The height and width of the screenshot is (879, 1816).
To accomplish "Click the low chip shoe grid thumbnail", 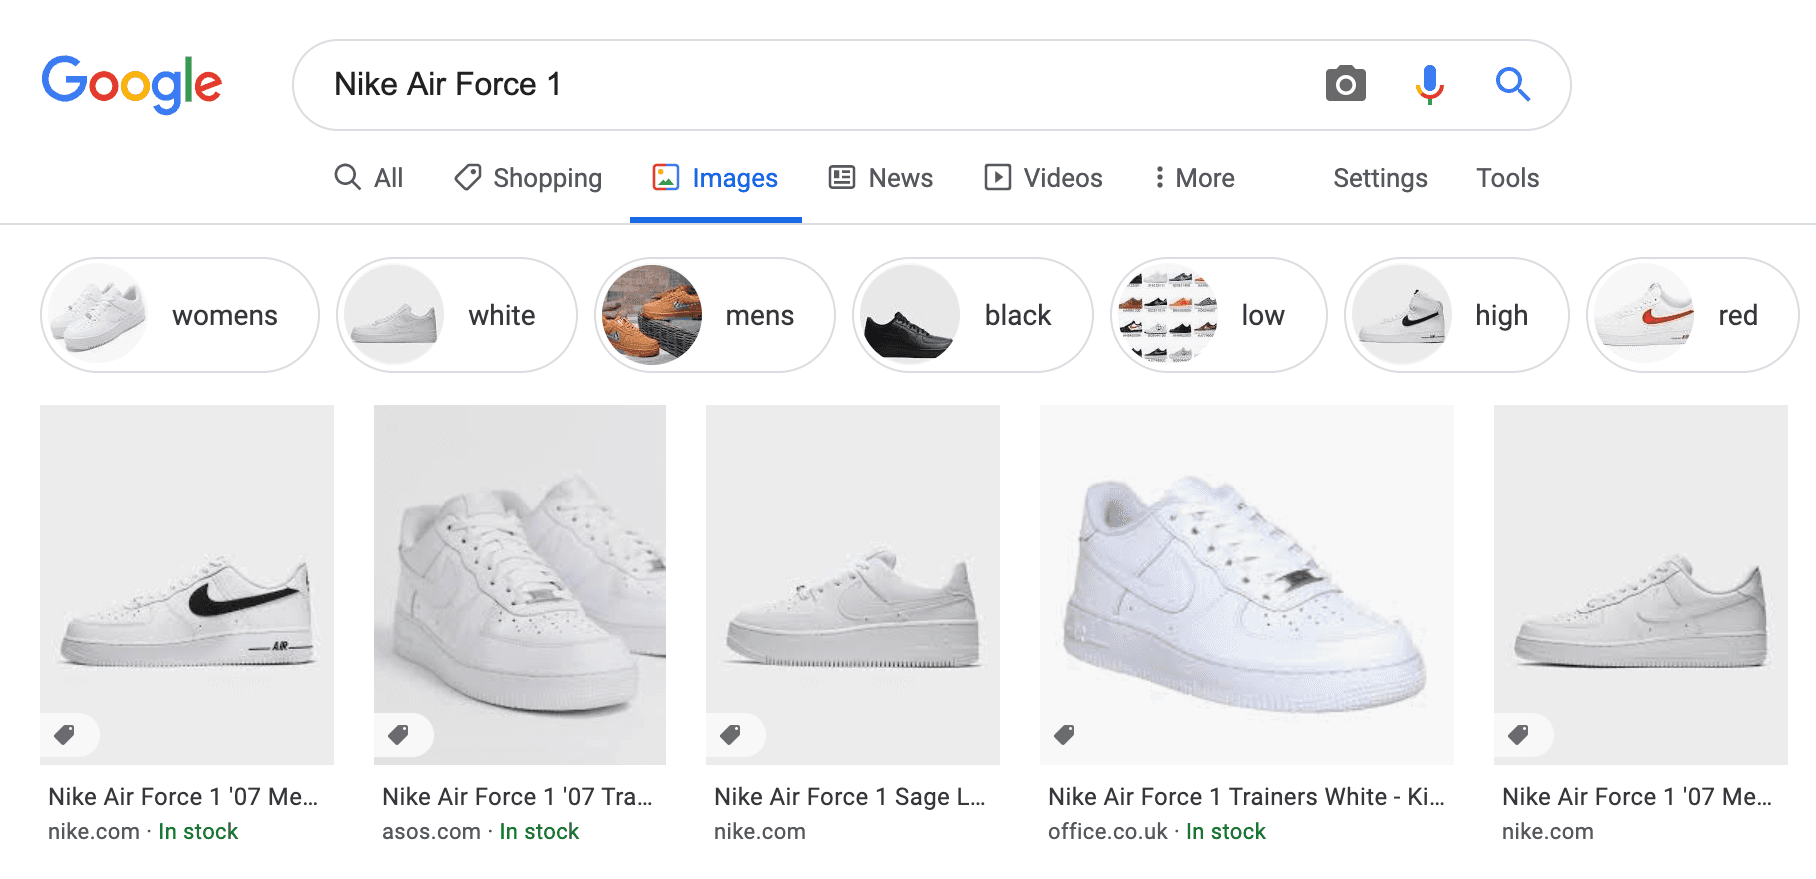I will (x=1167, y=315).
